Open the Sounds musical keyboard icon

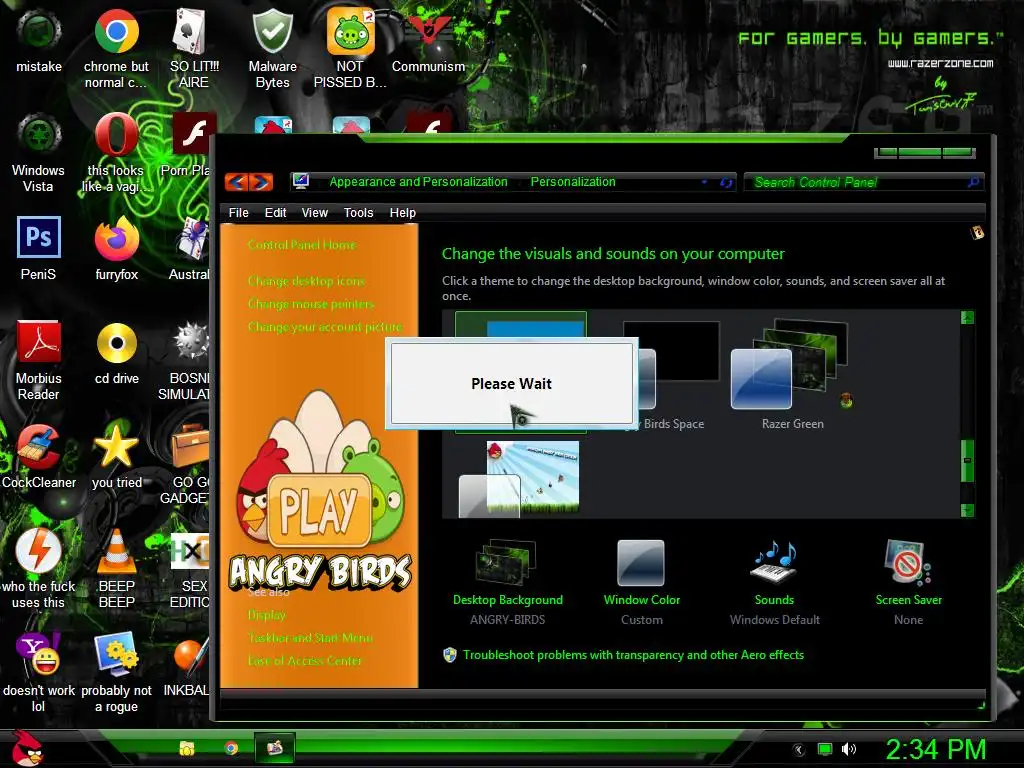click(x=775, y=562)
